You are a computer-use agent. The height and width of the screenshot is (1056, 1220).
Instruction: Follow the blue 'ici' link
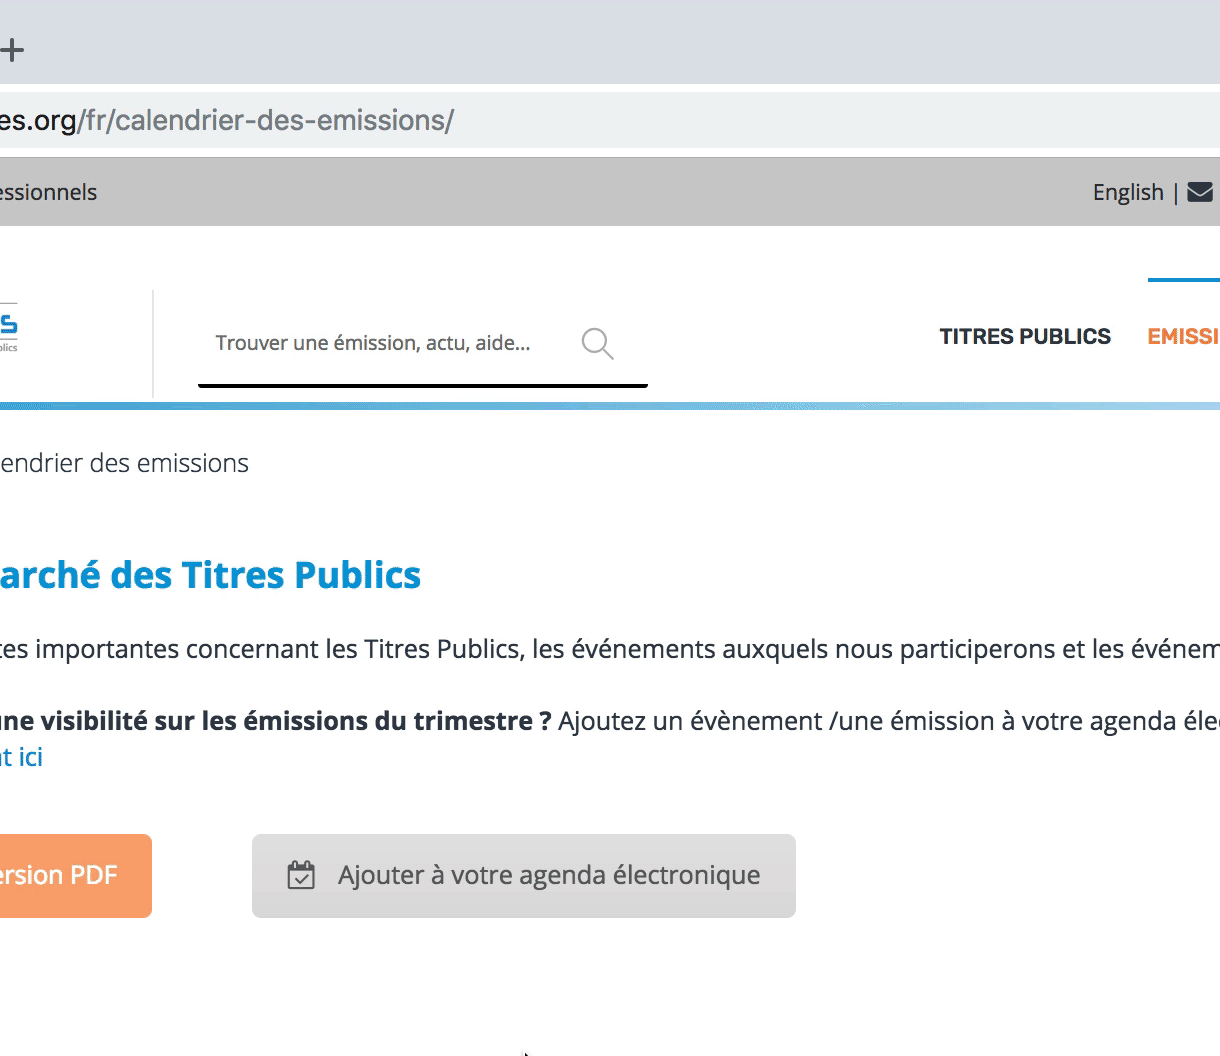point(30,757)
